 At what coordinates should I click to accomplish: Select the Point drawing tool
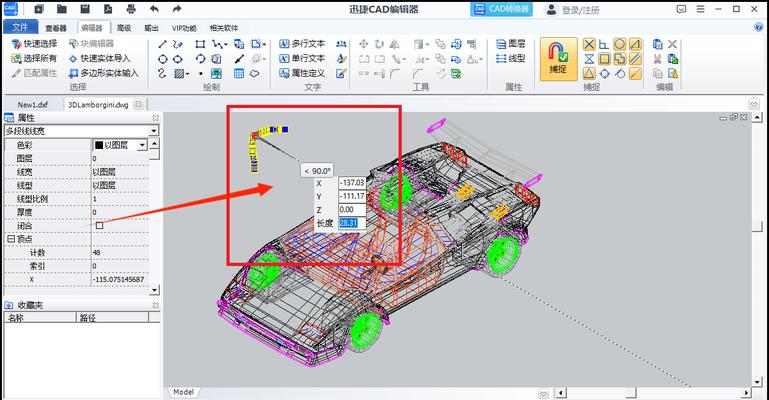tap(201, 74)
